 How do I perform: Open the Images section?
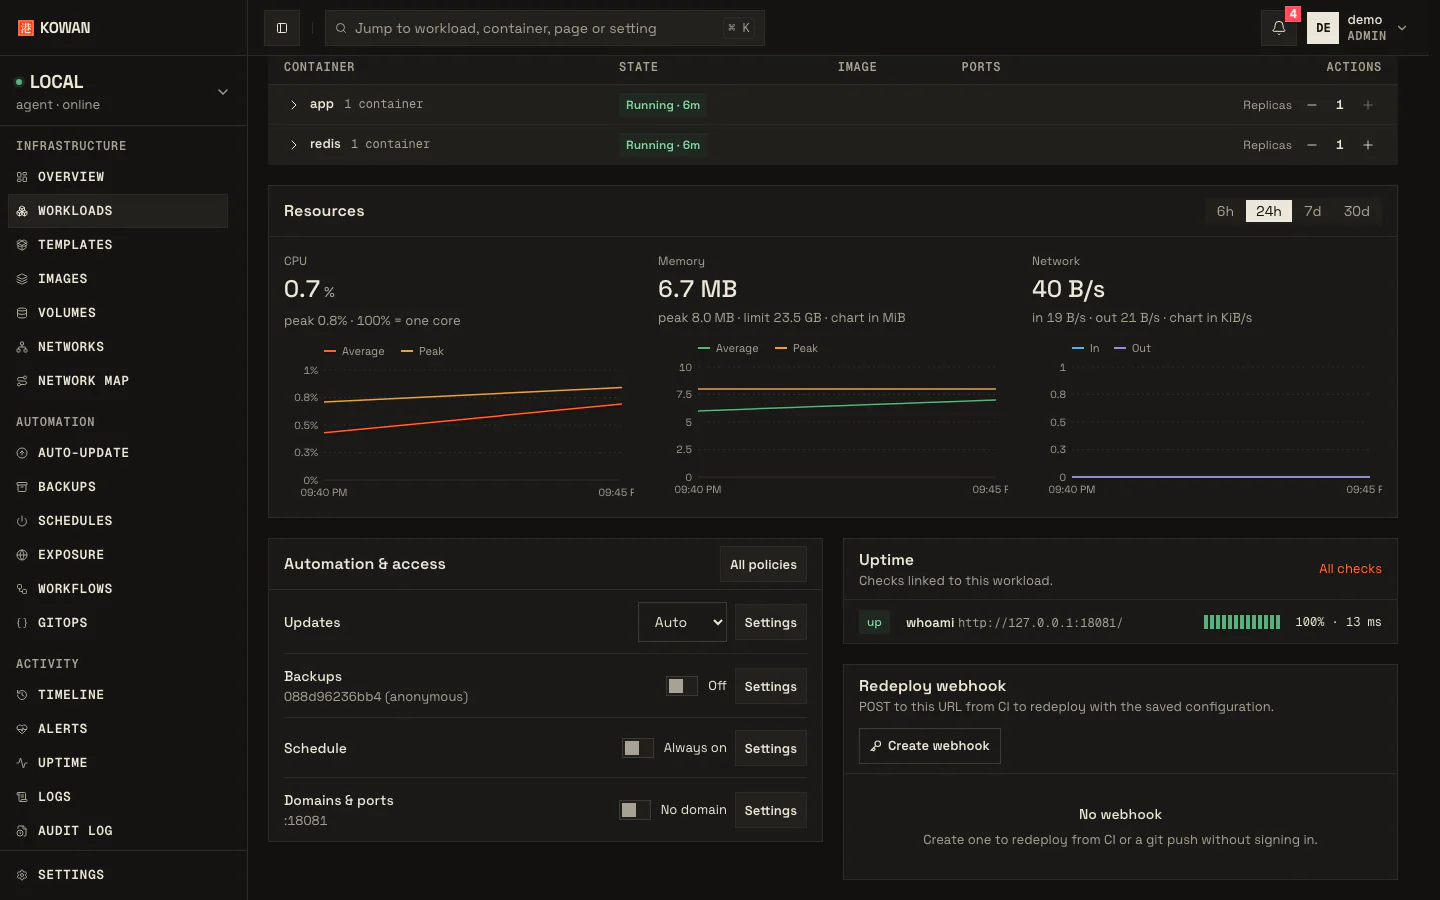click(x=118, y=279)
